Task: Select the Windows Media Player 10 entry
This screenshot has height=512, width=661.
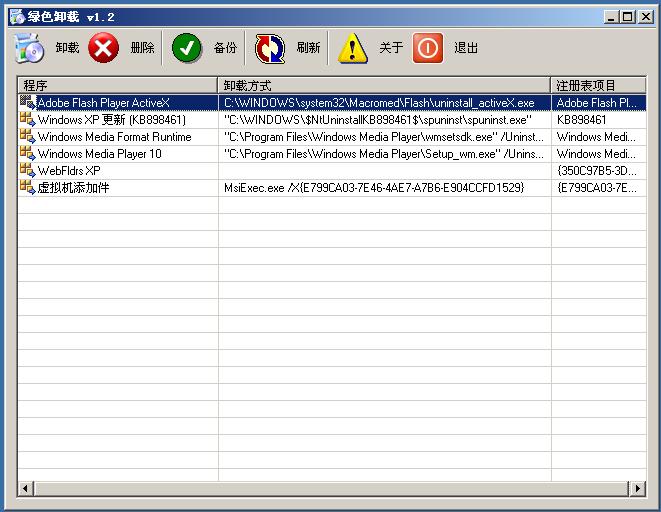Action: click(x=99, y=154)
